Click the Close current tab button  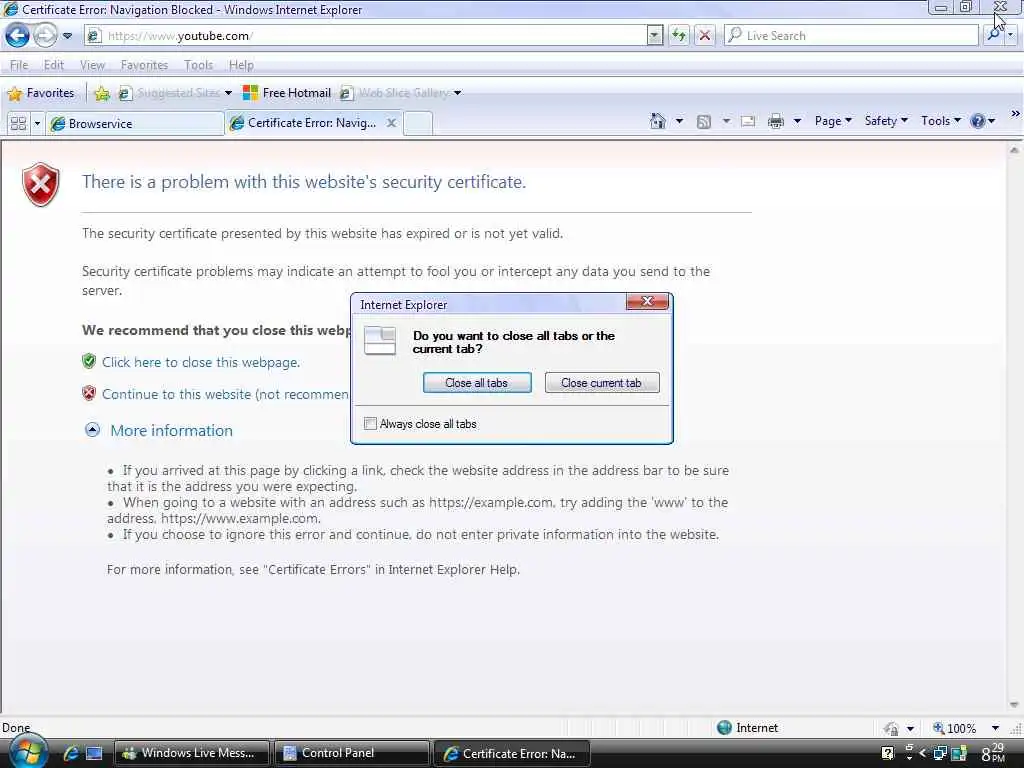(601, 383)
